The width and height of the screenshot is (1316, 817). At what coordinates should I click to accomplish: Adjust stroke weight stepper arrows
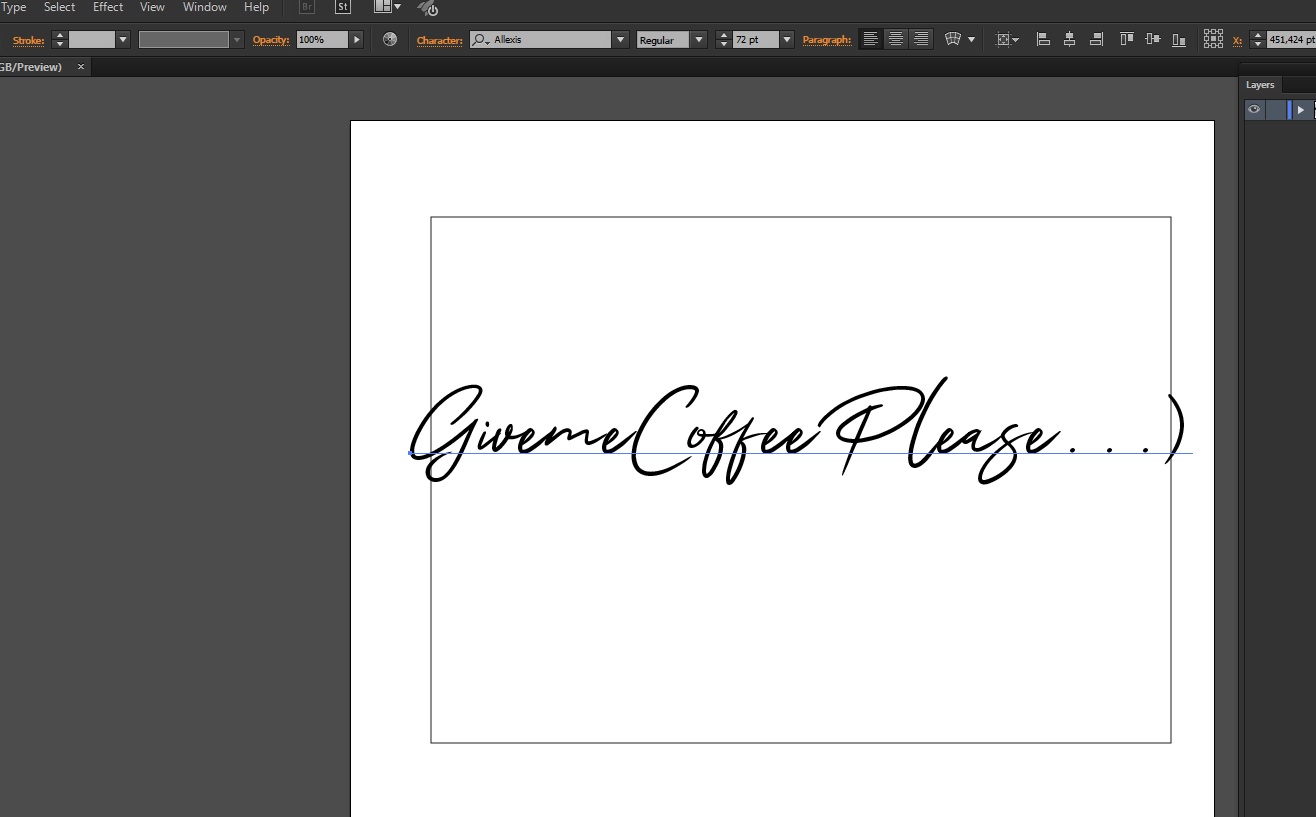tap(59, 40)
